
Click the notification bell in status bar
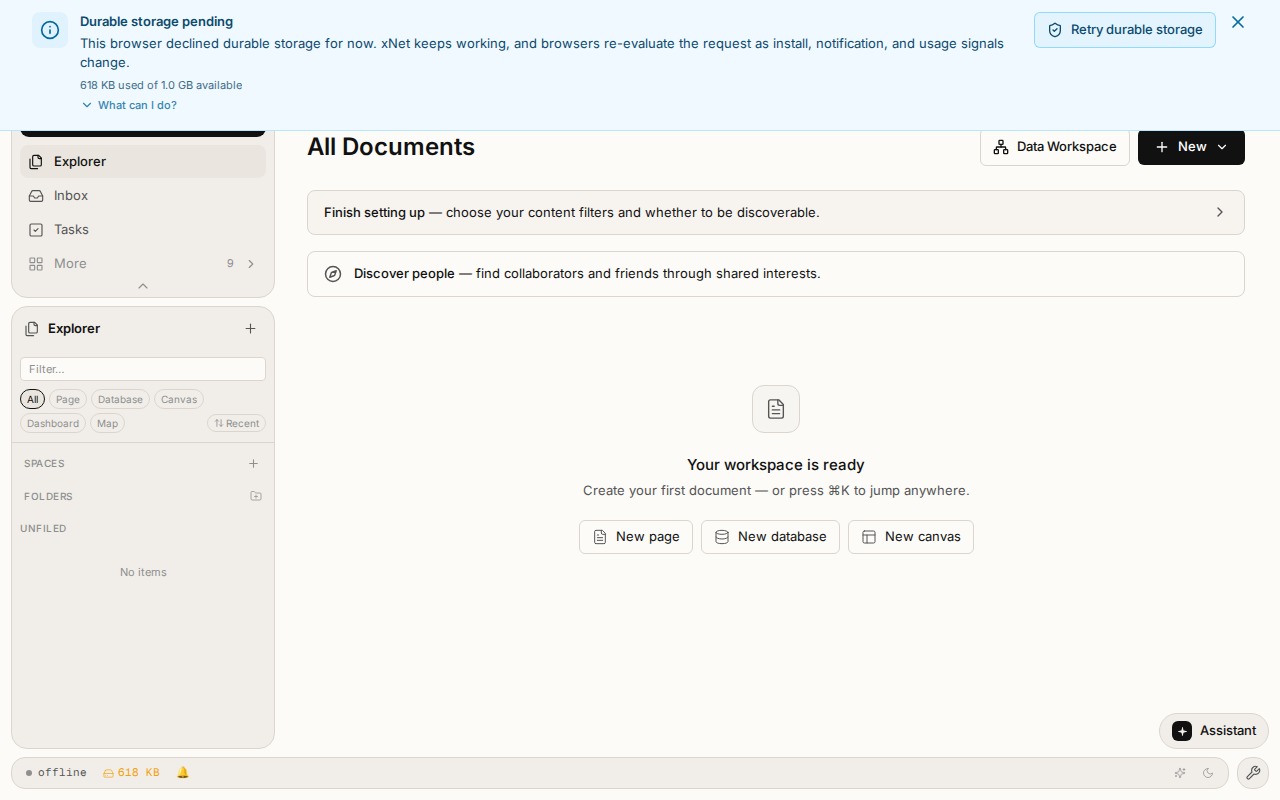183,773
